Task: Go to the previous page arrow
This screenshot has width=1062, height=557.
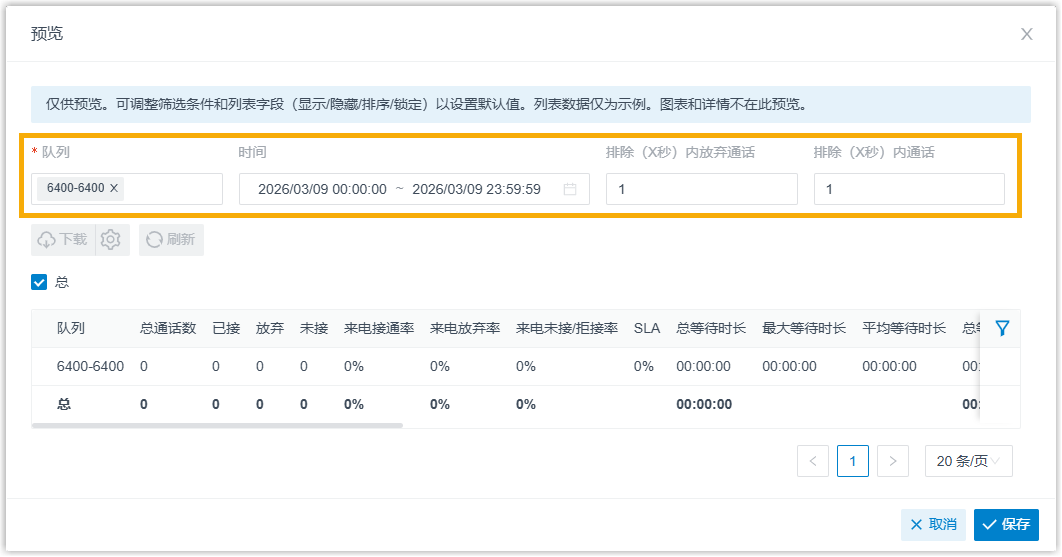Action: [x=813, y=461]
